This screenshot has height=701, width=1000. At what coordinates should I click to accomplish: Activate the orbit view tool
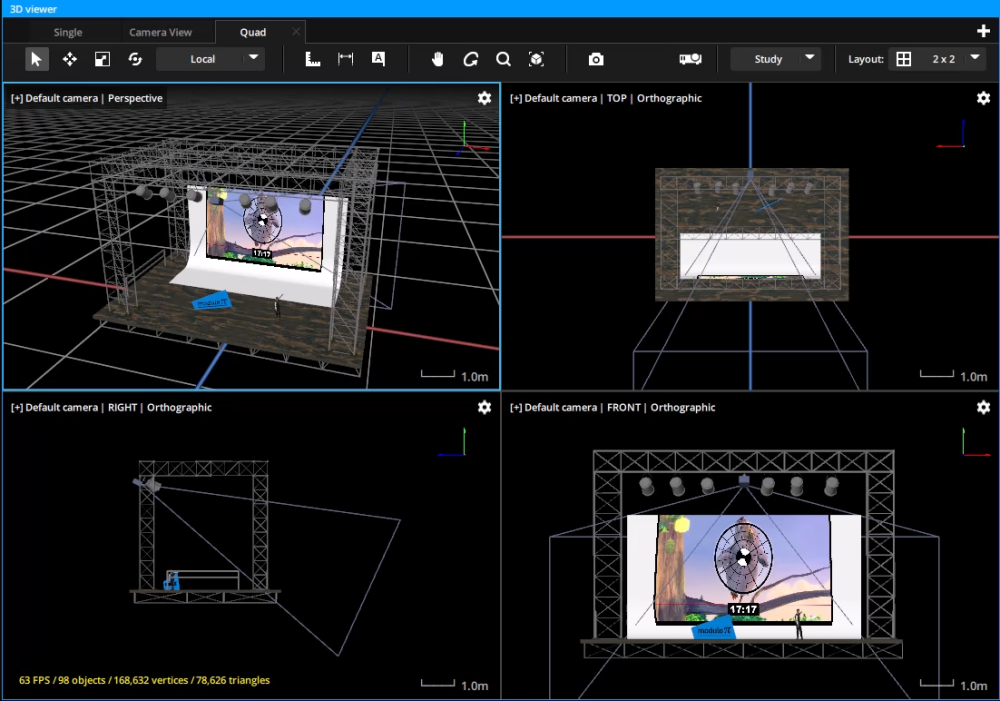[470, 58]
